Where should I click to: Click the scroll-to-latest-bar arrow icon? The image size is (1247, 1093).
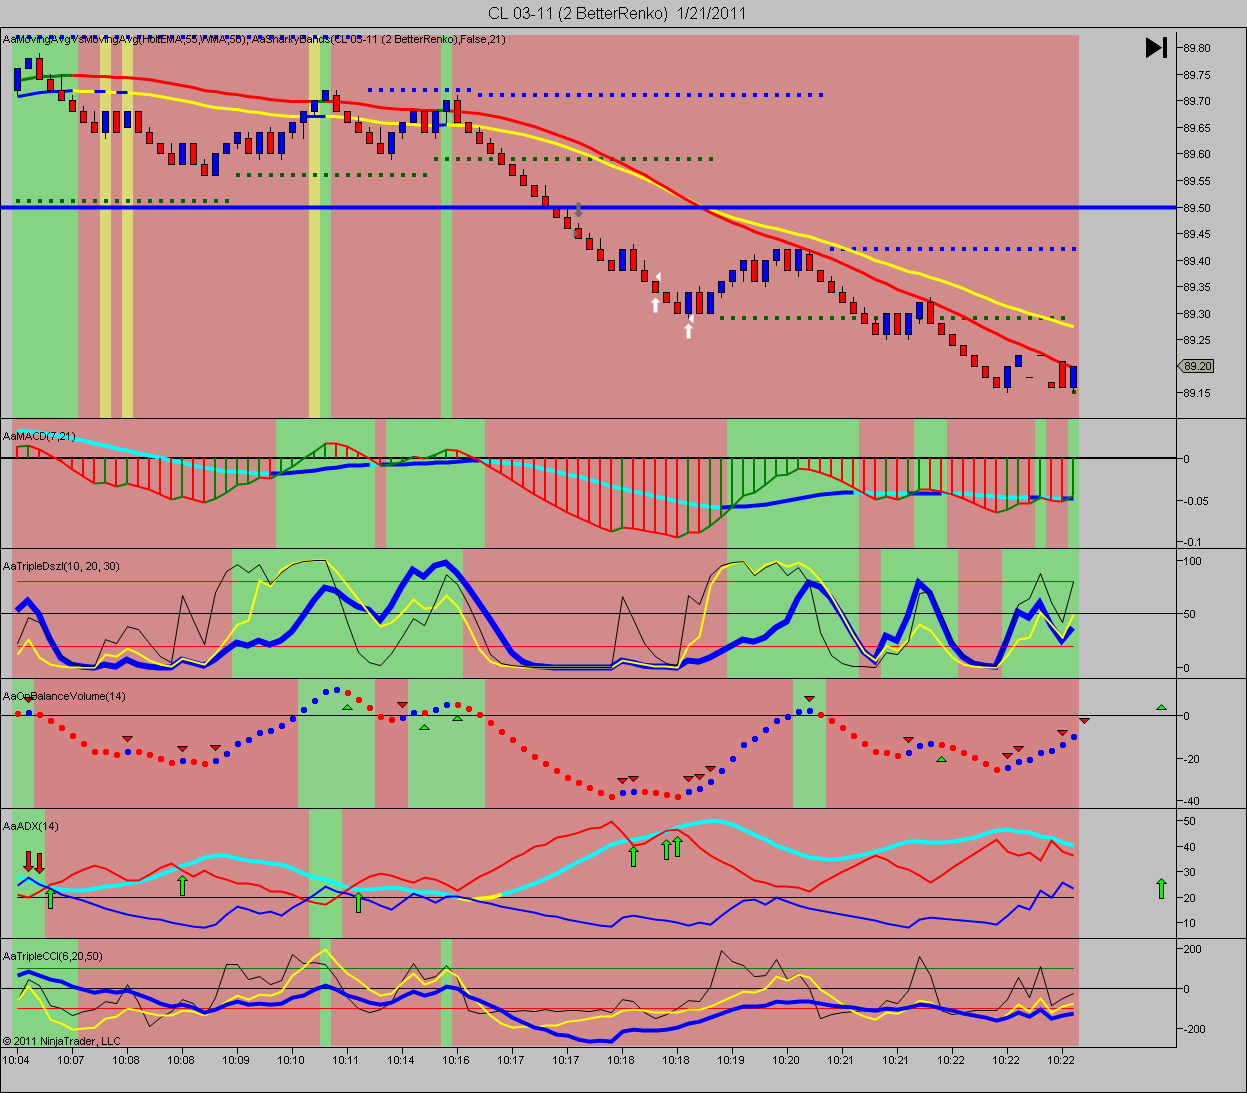[x=1156, y=47]
